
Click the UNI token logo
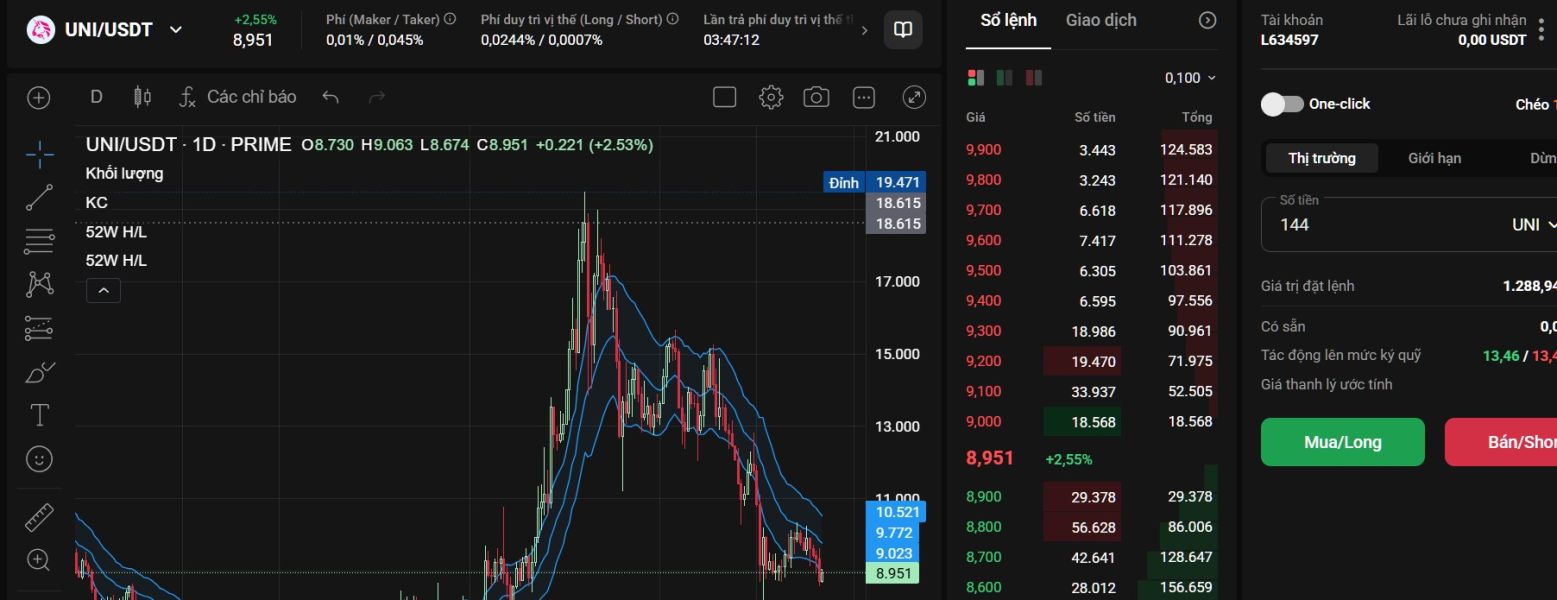pyautogui.click(x=40, y=30)
